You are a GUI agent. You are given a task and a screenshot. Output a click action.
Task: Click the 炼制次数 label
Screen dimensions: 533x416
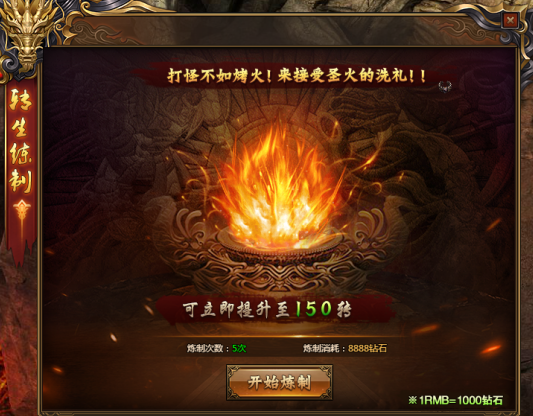[x=205, y=348]
